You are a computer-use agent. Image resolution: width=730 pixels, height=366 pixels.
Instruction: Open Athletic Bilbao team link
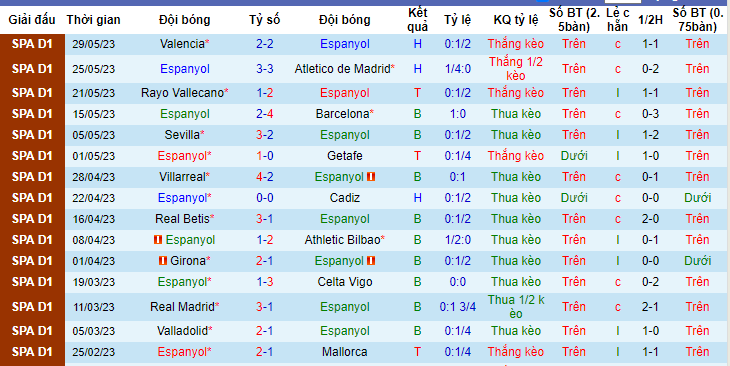[x=343, y=240]
